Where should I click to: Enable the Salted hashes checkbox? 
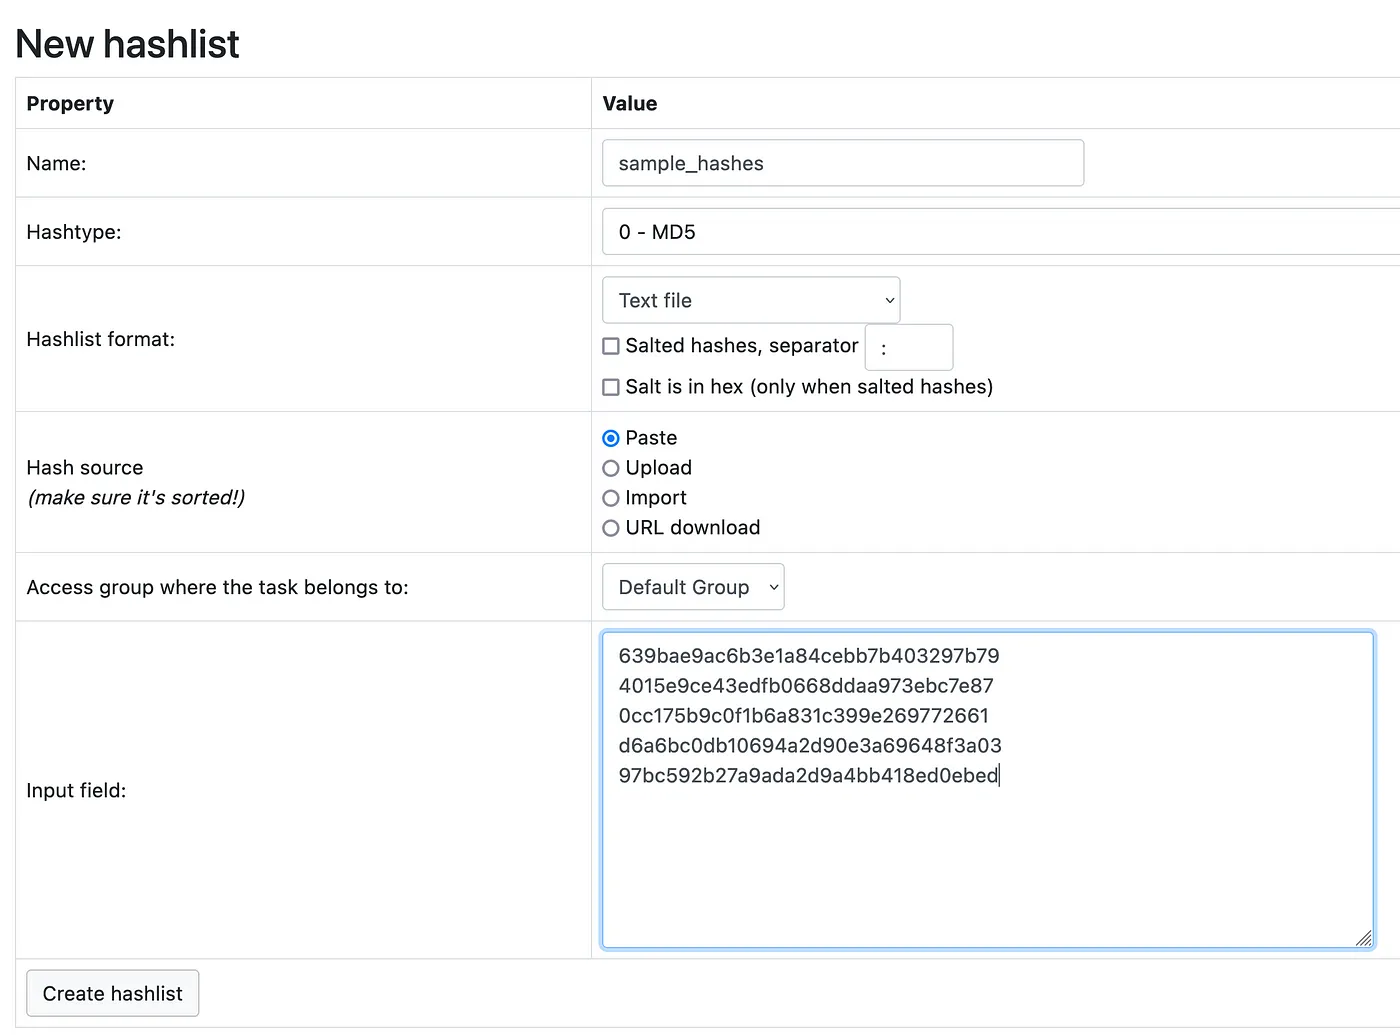[x=611, y=346]
